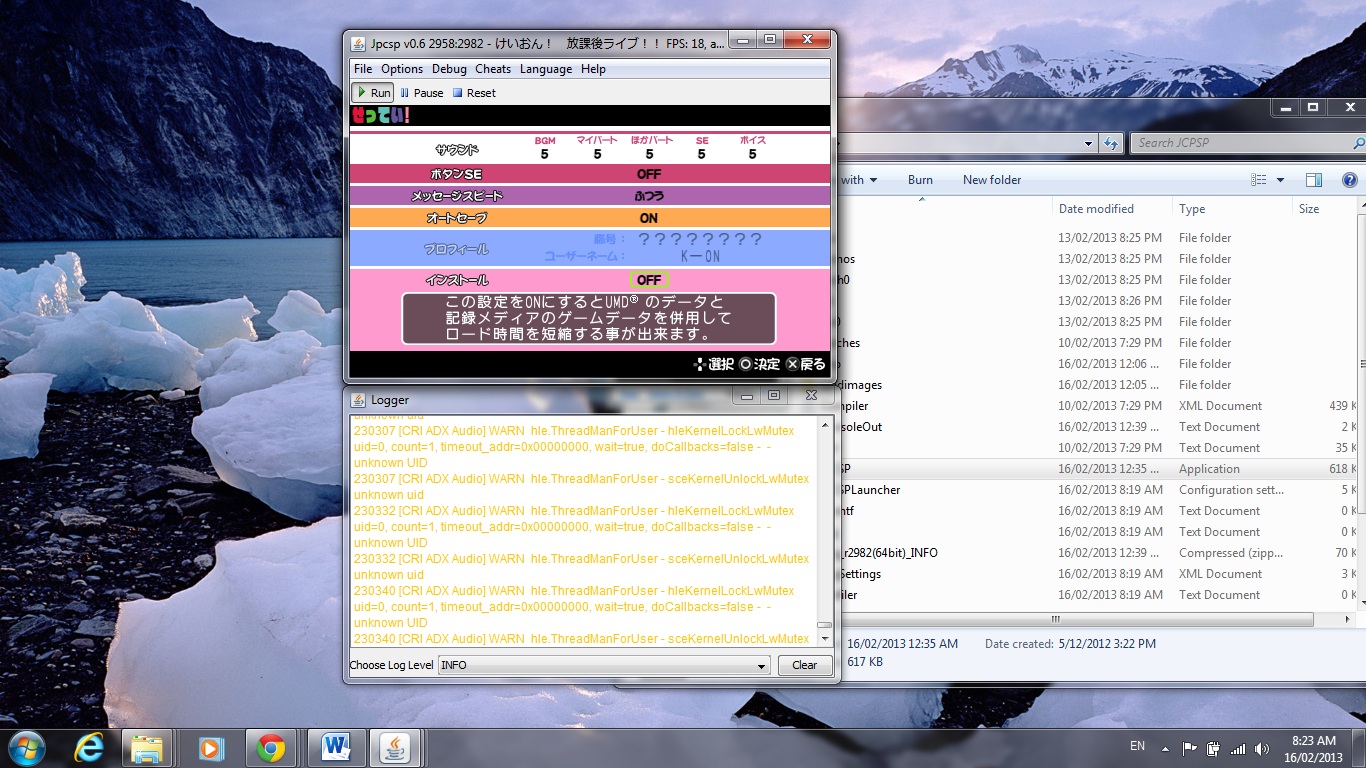The height and width of the screenshot is (768, 1366).
Task: Click the button SE OFF value
Action: tap(649, 174)
